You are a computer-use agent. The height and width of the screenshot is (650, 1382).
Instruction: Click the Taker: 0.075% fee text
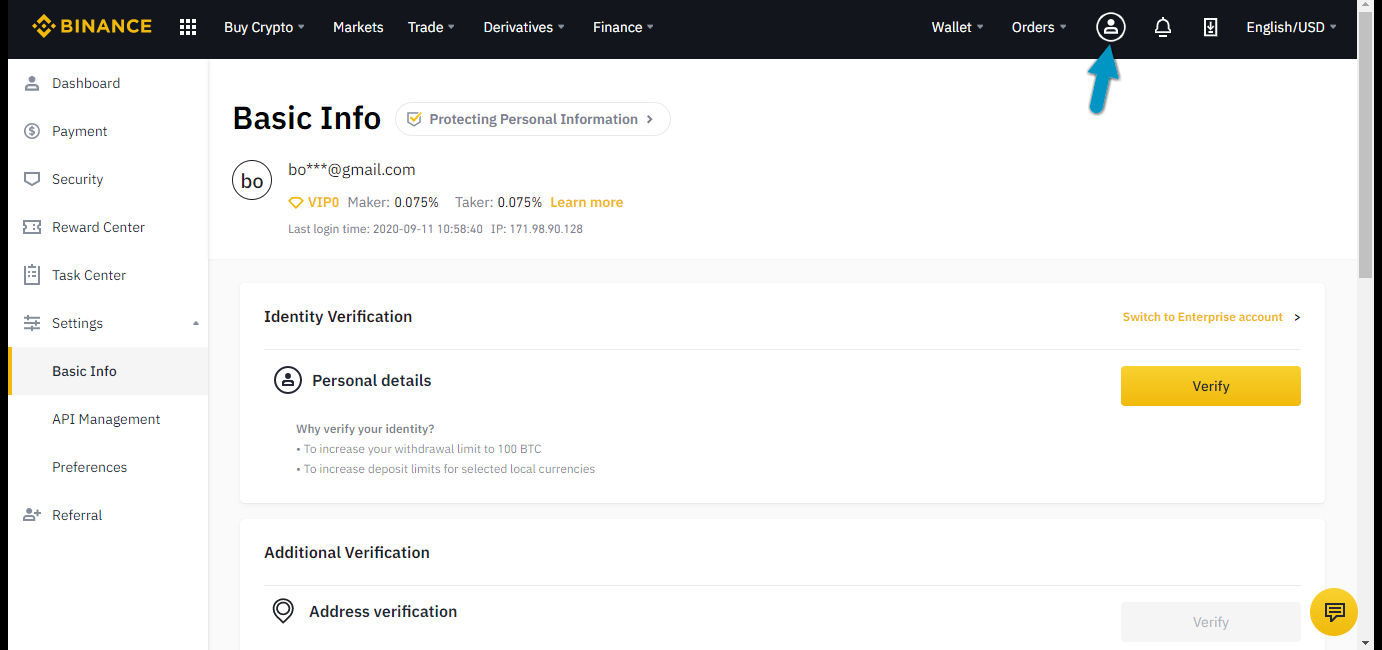(x=498, y=202)
